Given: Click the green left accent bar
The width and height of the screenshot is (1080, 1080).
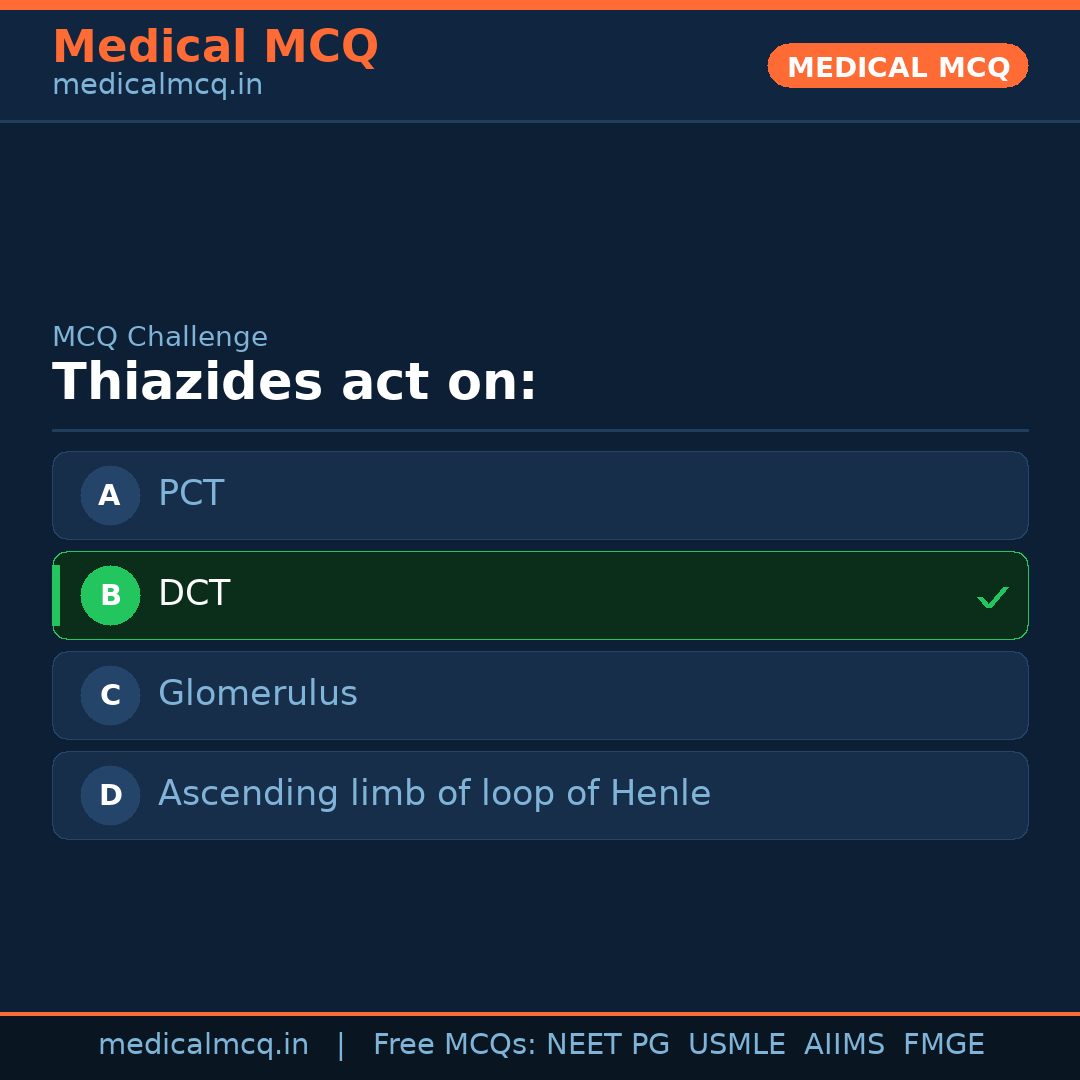Looking at the screenshot, I should pos(55,595).
